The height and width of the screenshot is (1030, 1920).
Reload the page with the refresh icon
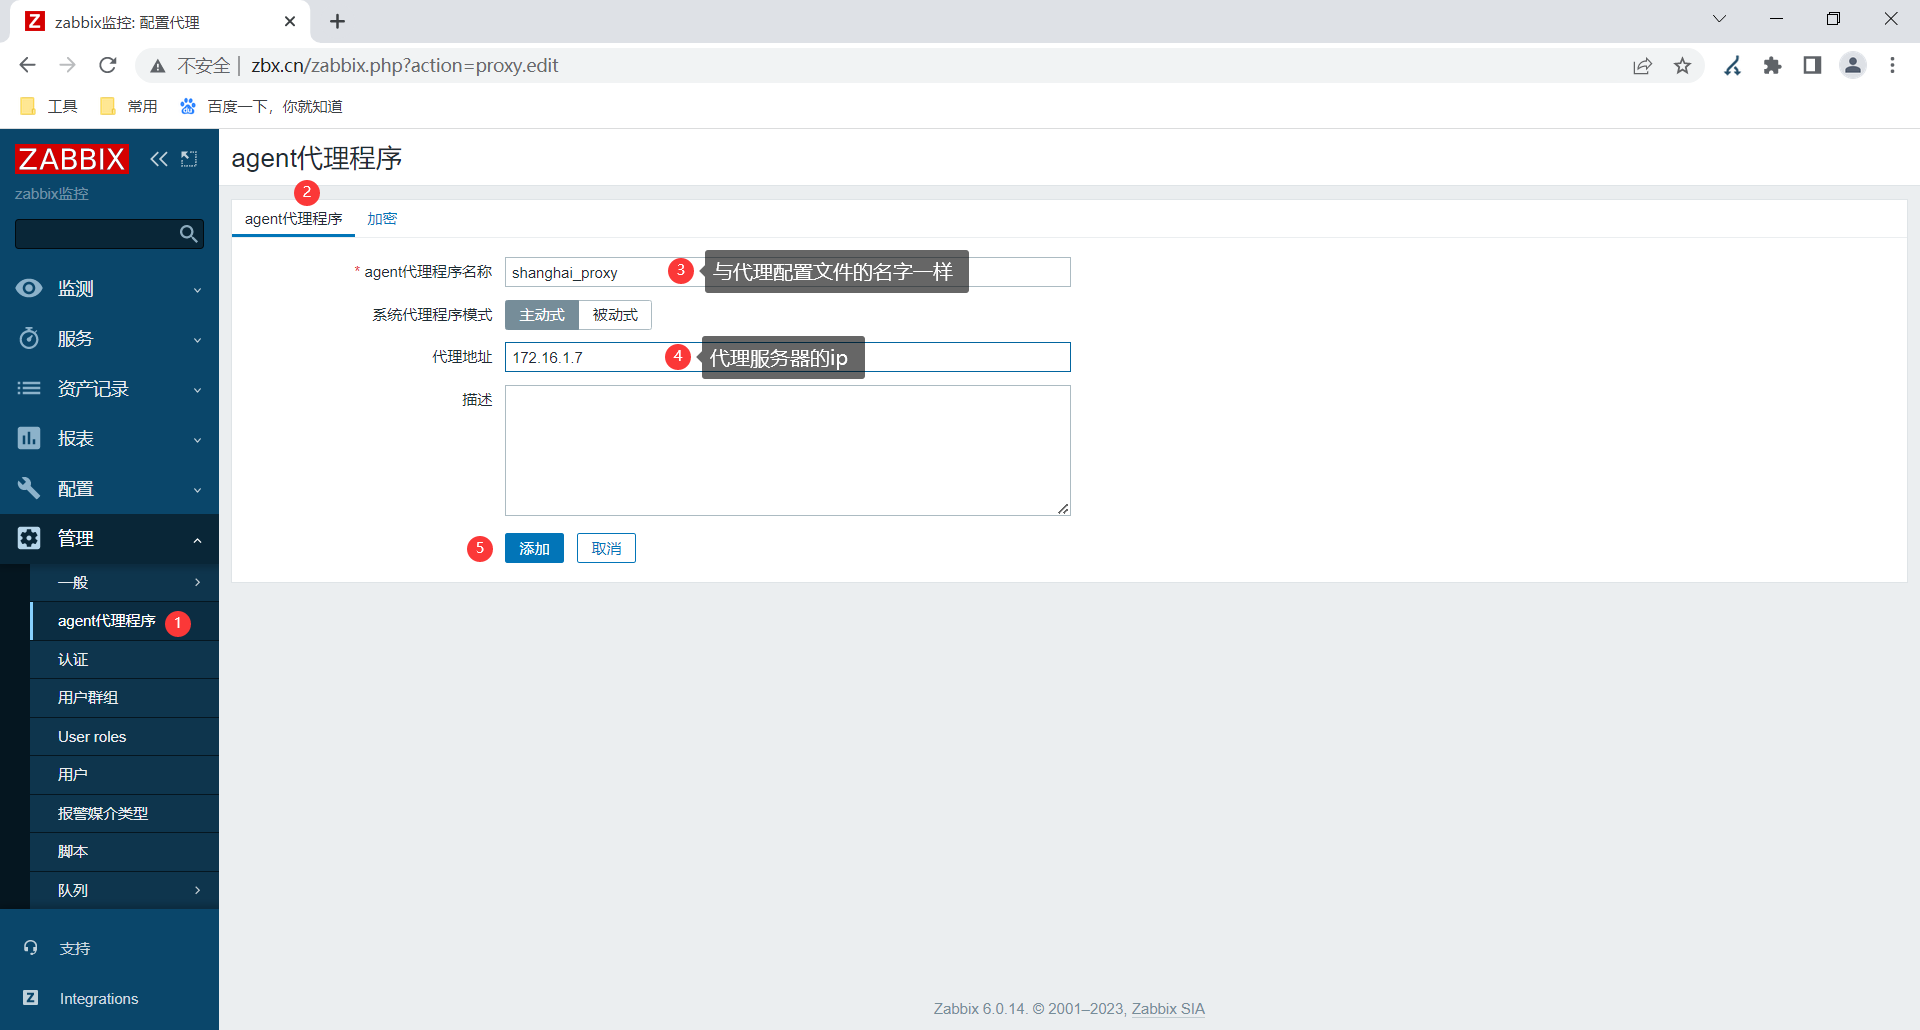108,65
